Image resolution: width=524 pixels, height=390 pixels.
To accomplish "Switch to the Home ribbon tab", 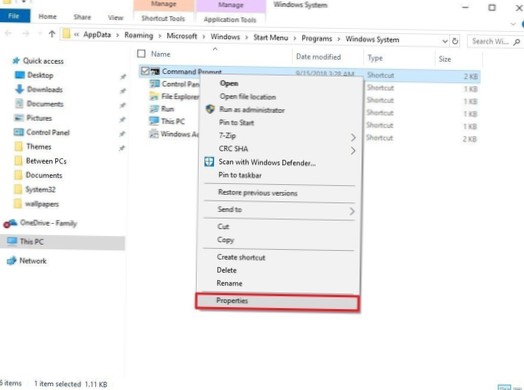I will click(47, 17).
